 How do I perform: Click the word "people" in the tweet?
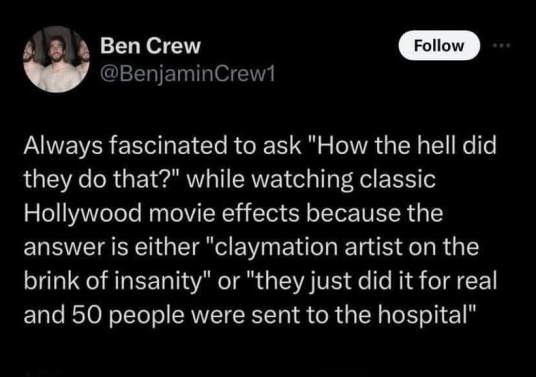point(147,316)
